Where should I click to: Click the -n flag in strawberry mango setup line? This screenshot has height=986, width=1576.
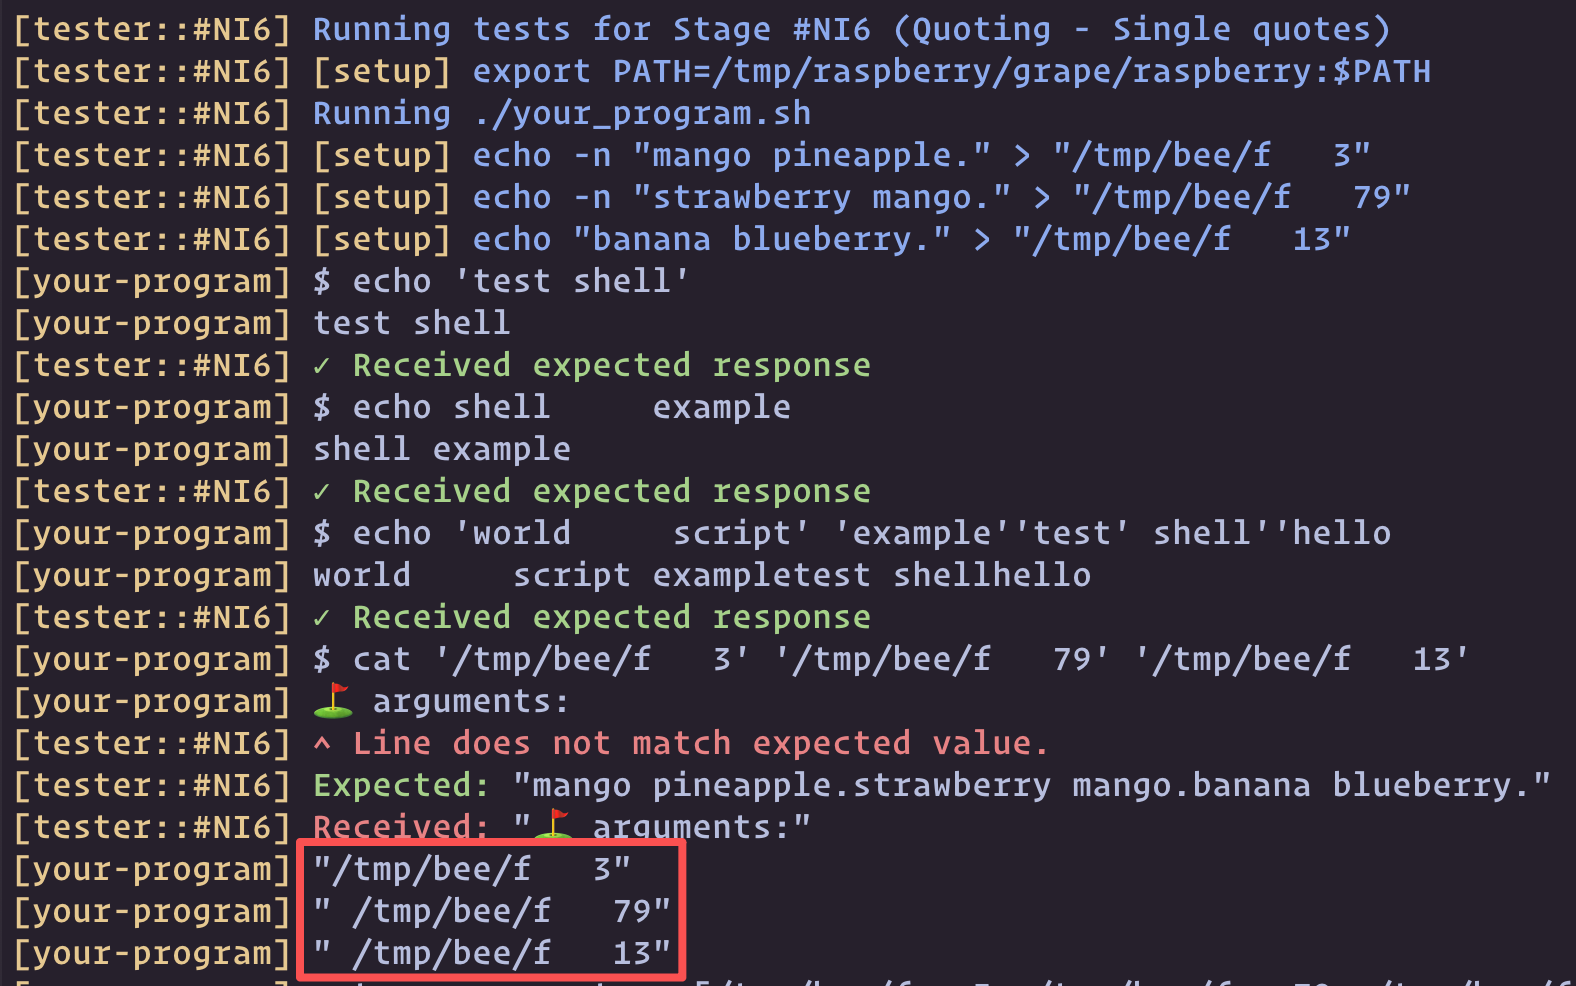[x=592, y=198]
